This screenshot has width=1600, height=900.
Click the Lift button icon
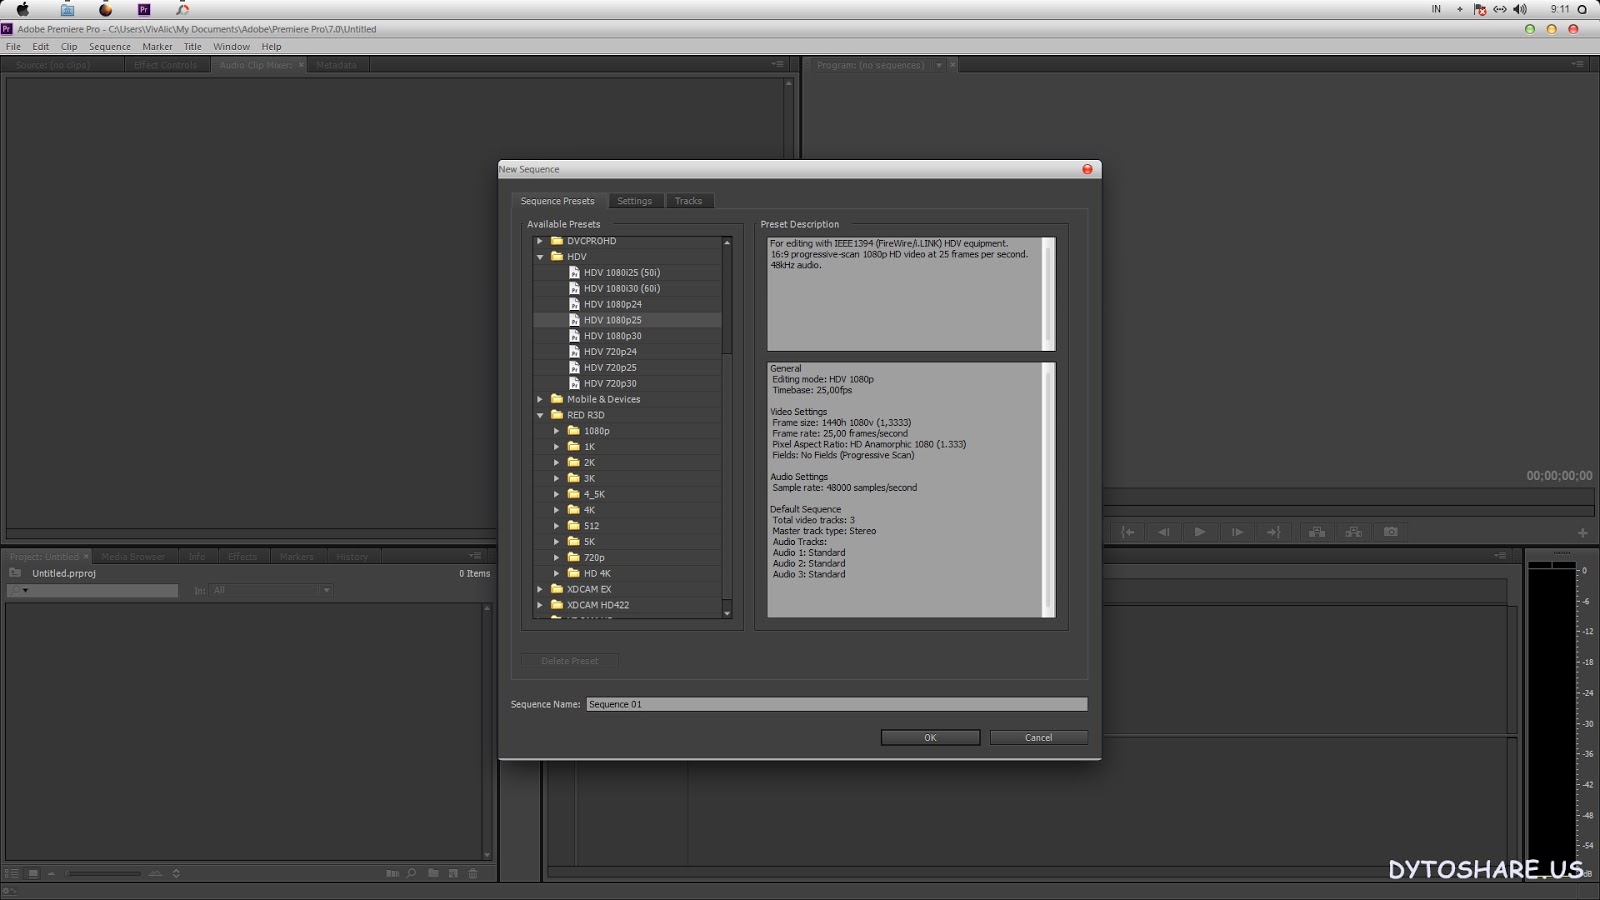pyautogui.click(x=1317, y=532)
